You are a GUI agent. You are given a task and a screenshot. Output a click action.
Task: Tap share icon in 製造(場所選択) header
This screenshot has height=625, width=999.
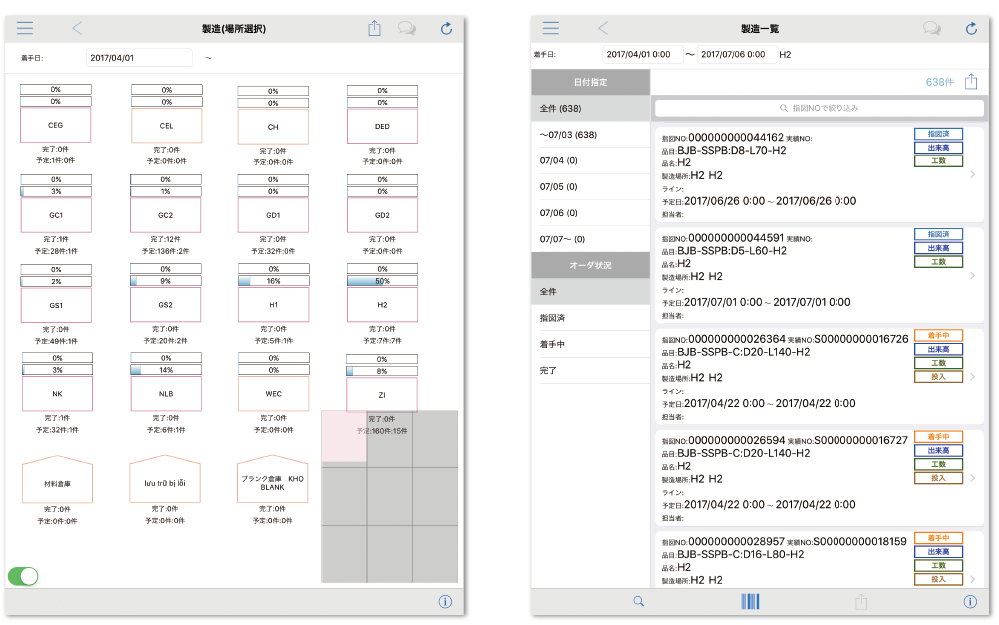click(x=375, y=29)
